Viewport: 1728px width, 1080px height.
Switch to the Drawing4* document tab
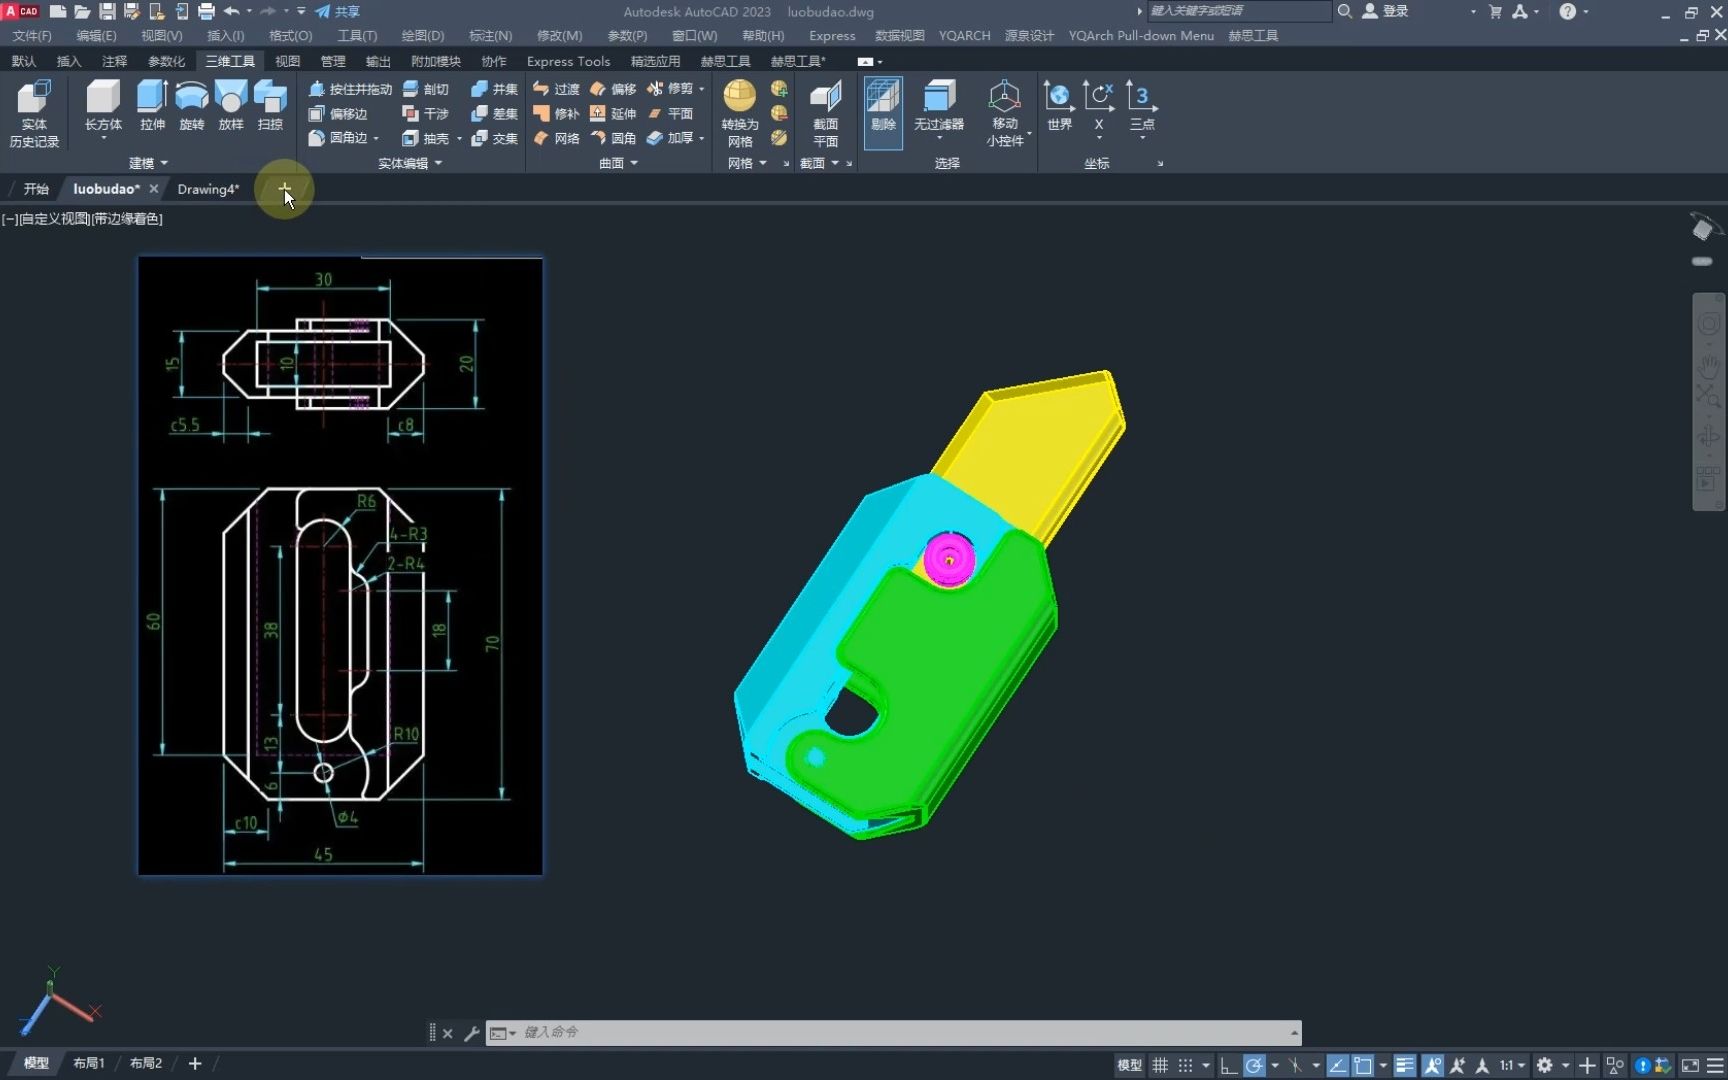pos(208,189)
